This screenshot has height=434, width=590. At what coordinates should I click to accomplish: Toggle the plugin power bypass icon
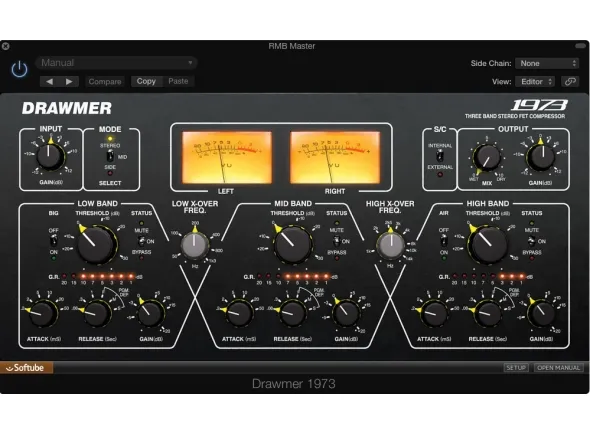coord(19,69)
